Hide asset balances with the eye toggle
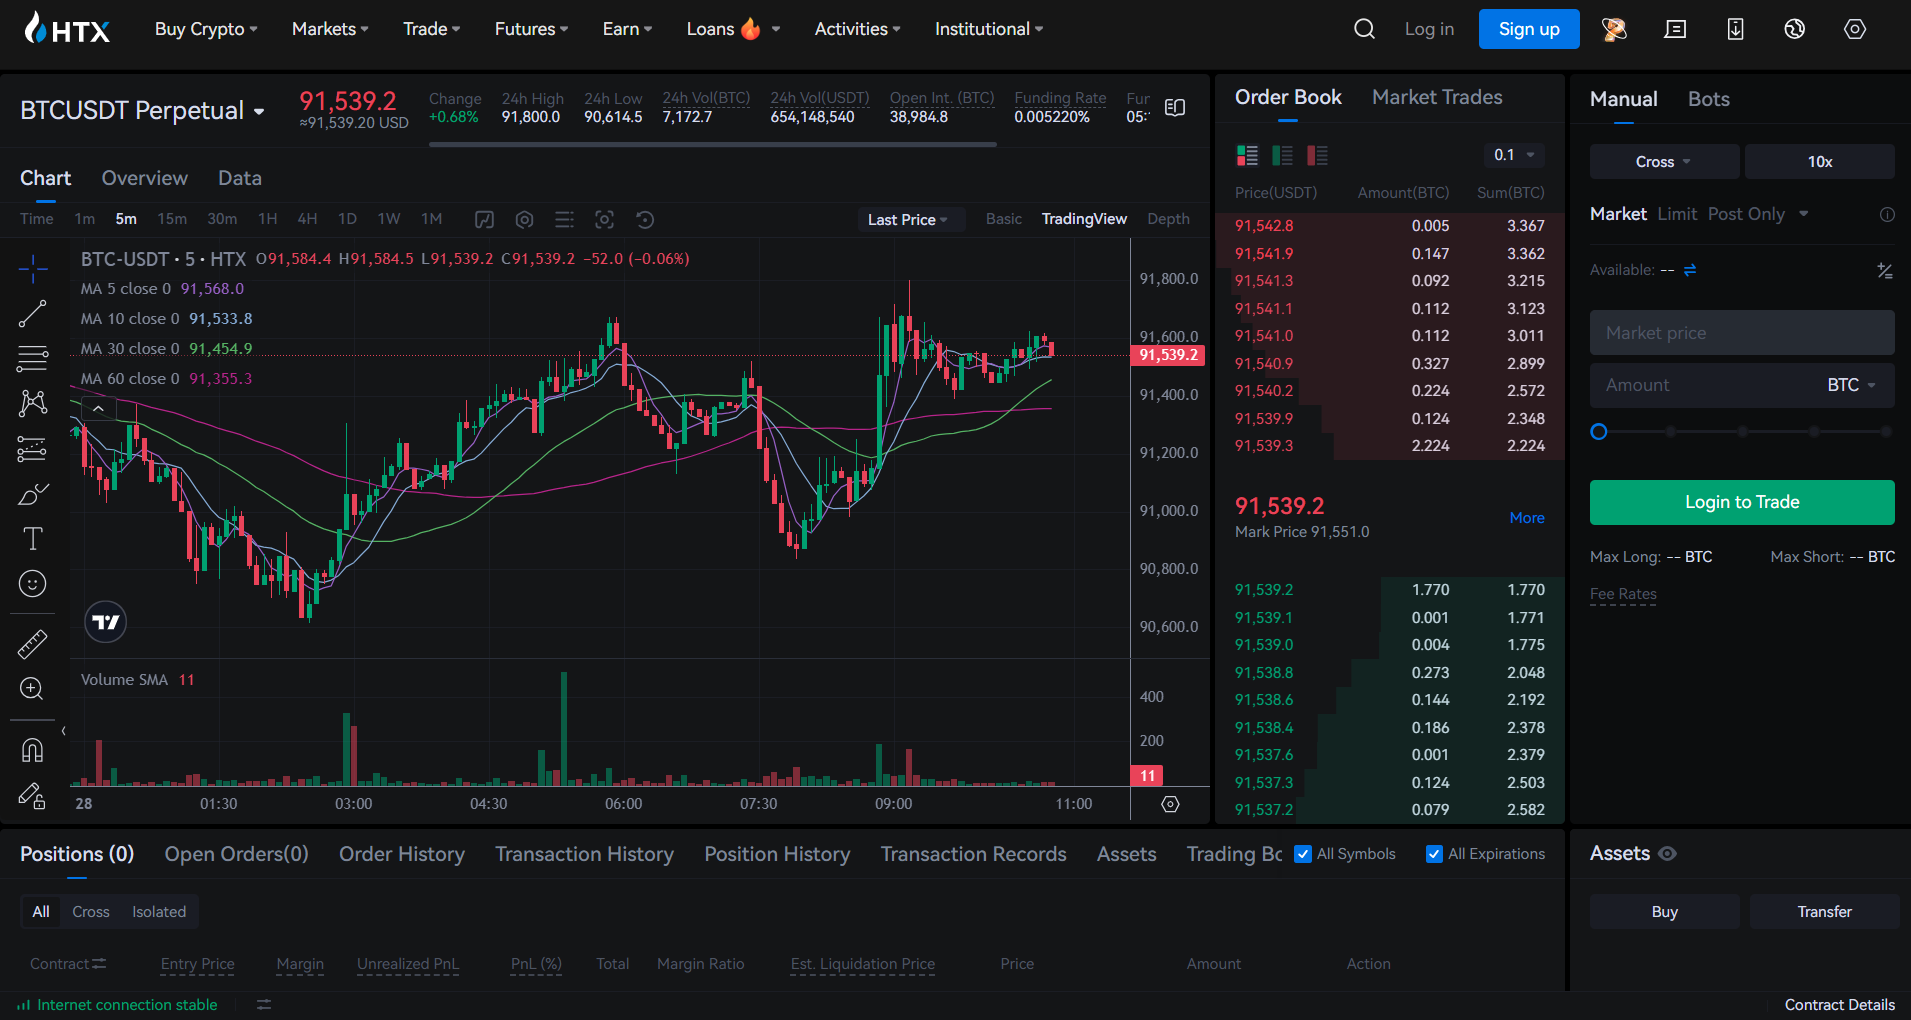Viewport: 1911px width, 1020px height. (x=1667, y=853)
